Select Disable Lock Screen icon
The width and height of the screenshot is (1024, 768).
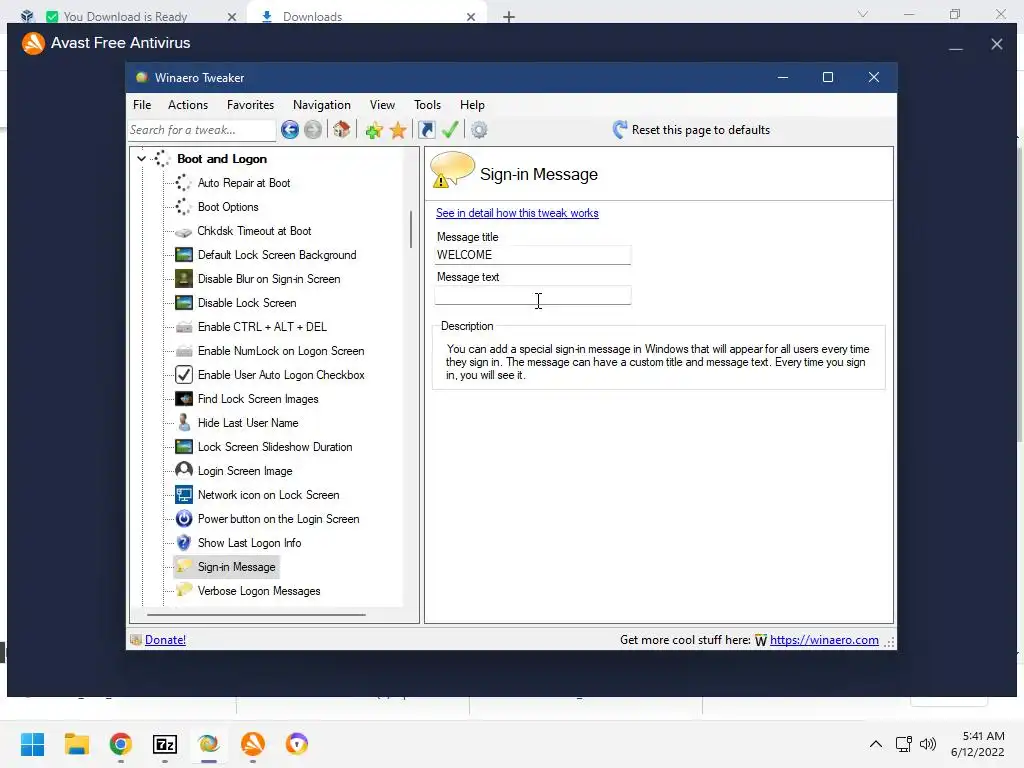pos(184,303)
